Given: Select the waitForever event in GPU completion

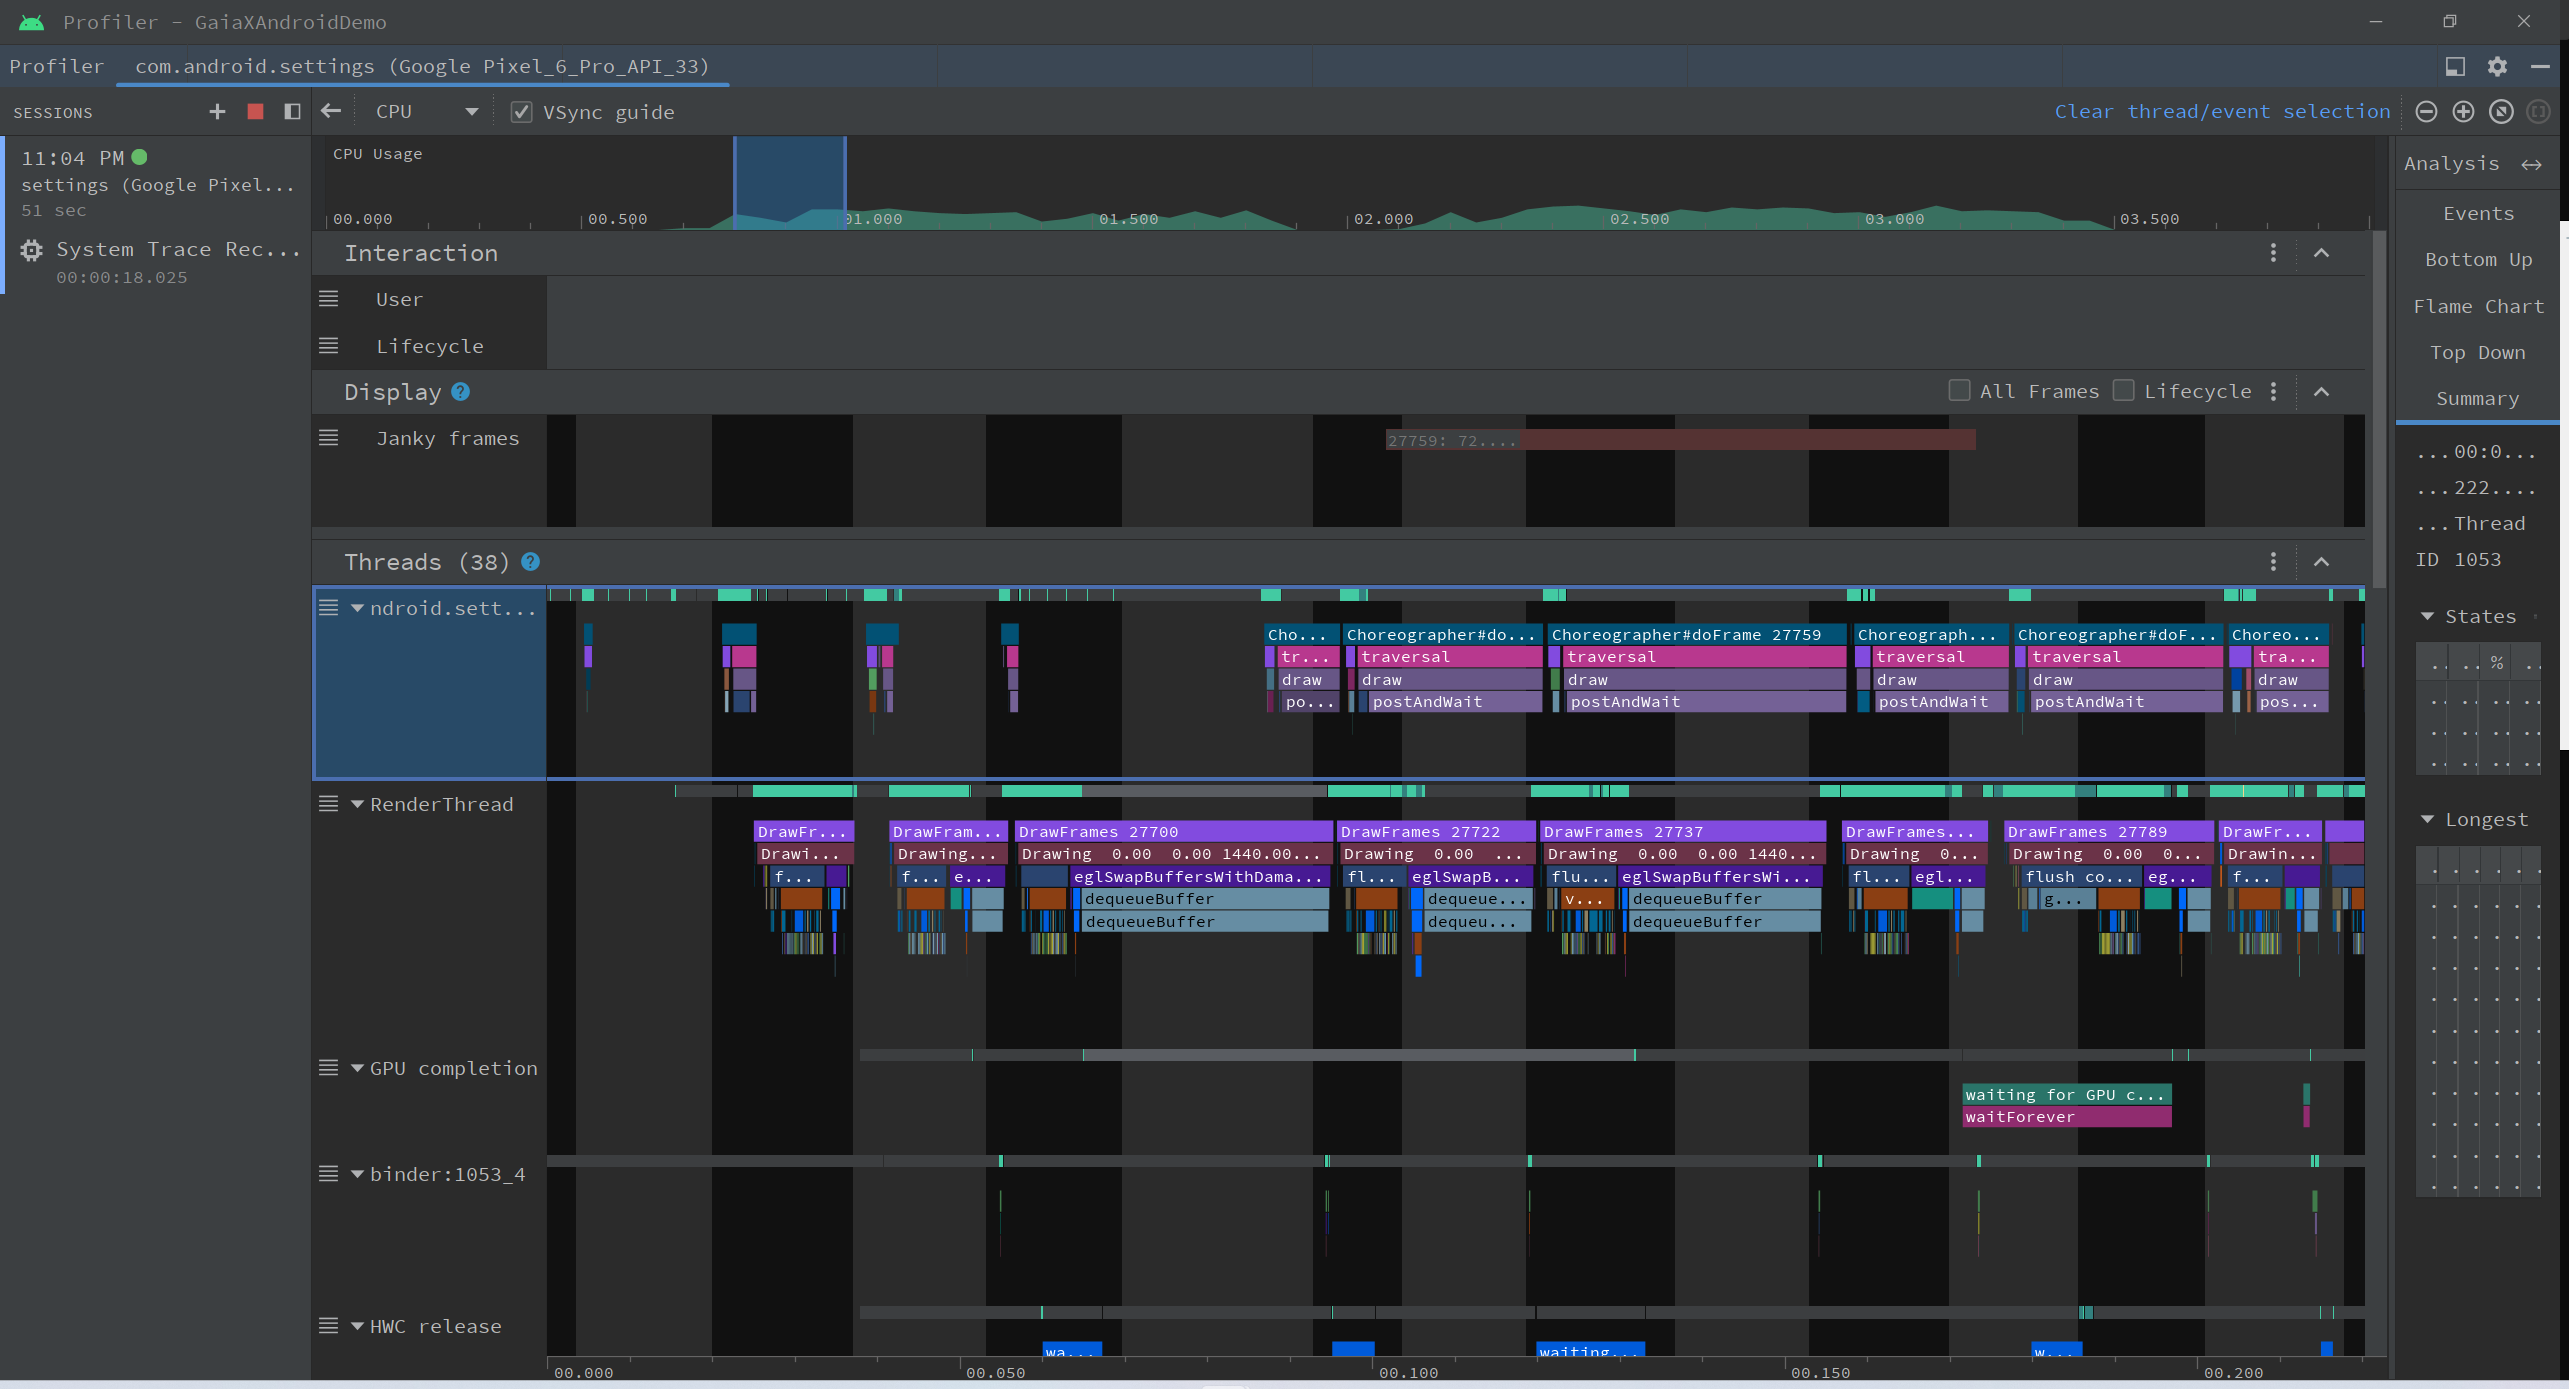Looking at the screenshot, I should (x=2067, y=1117).
